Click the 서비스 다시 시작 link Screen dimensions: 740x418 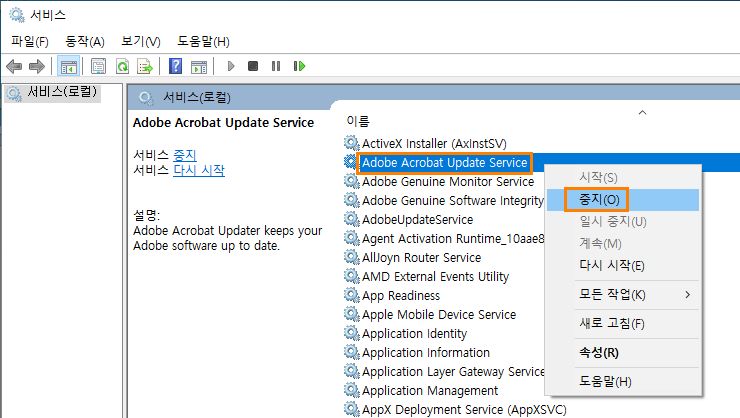click(199, 170)
